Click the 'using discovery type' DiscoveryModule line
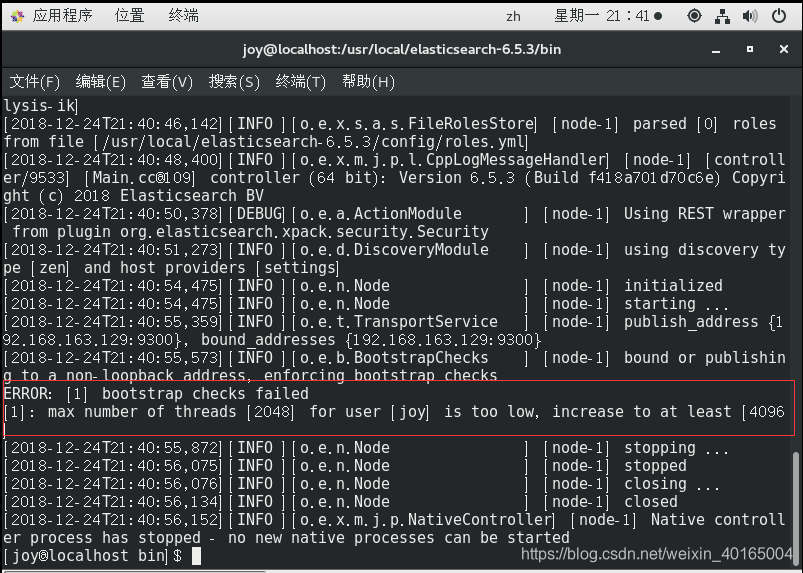Screen dimensions: 803x573 click(394, 249)
